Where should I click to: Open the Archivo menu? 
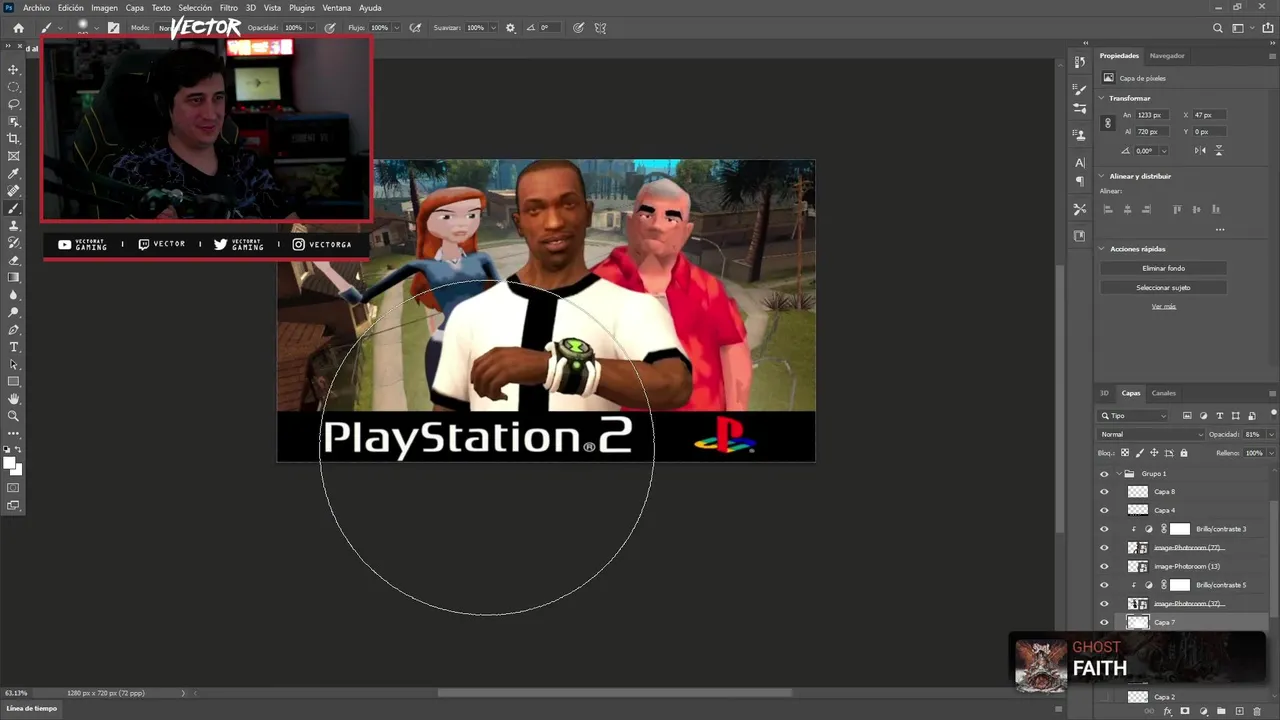tap(36, 8)
